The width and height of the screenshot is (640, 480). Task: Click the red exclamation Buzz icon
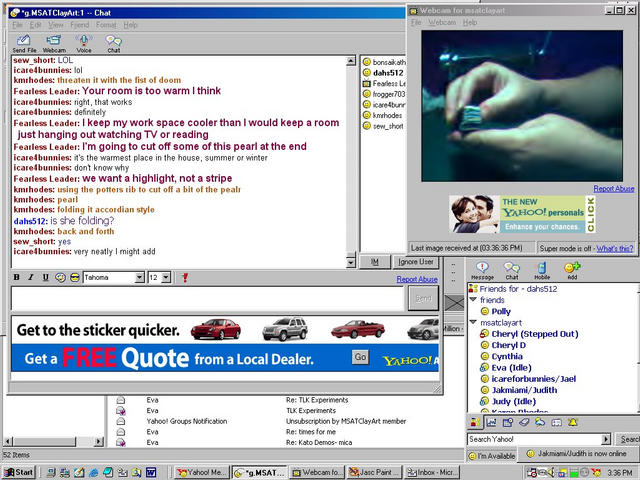point(185,278)
